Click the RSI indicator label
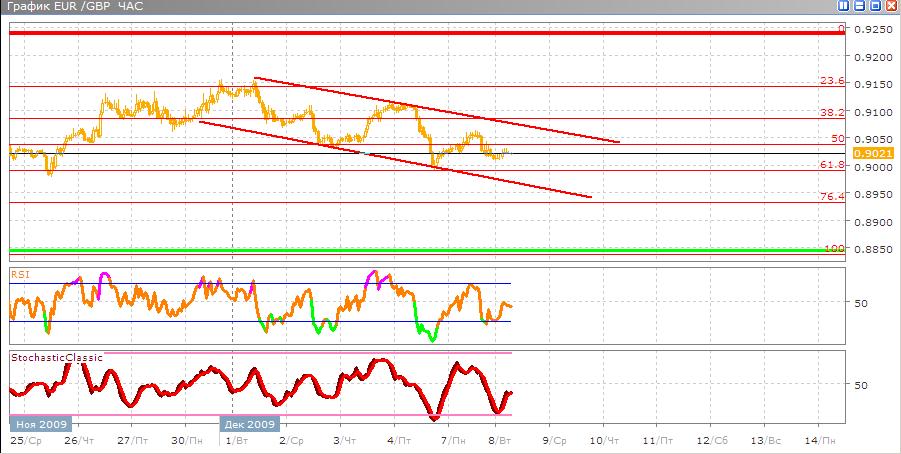This screenshot has width=901, height=454. pyautogui.click(x=20, y=271)
